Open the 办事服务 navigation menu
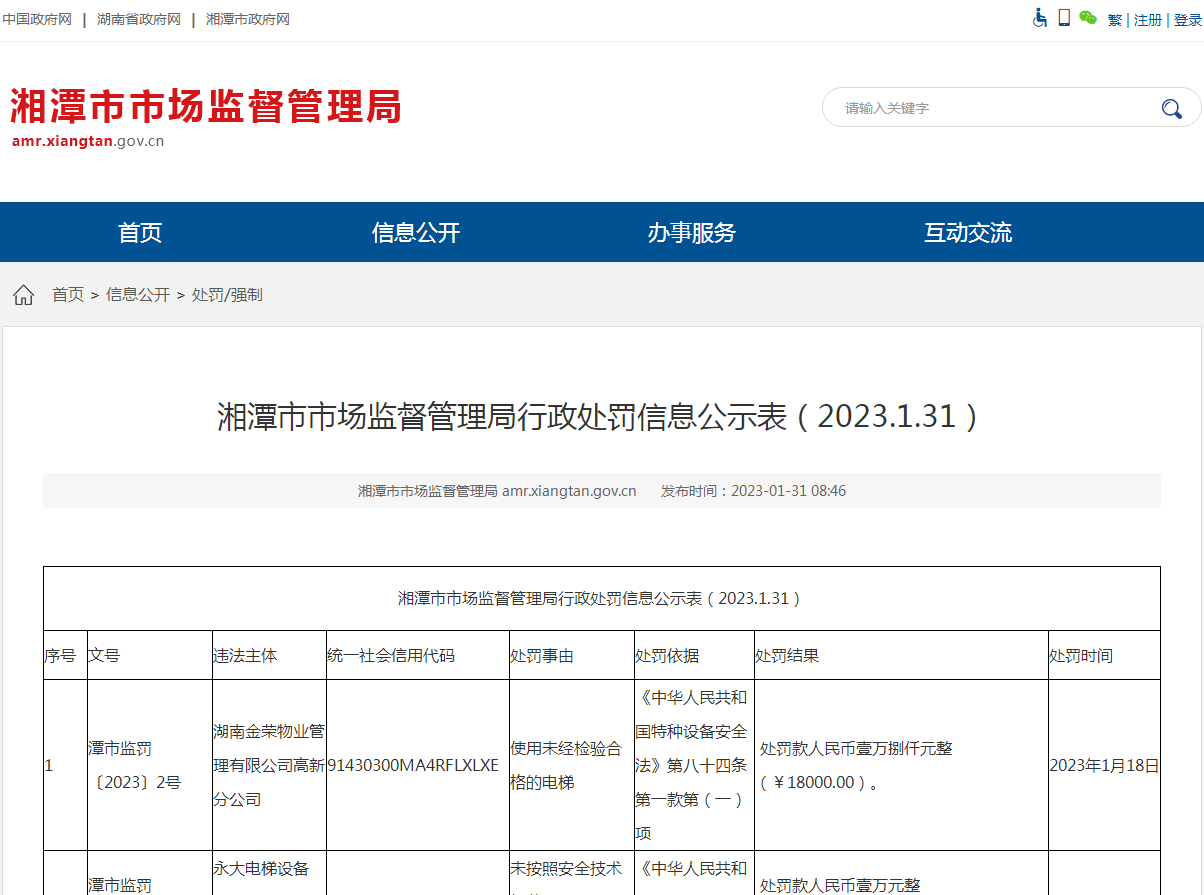The width and height of the screenshot is (1204, 895). 692,232
